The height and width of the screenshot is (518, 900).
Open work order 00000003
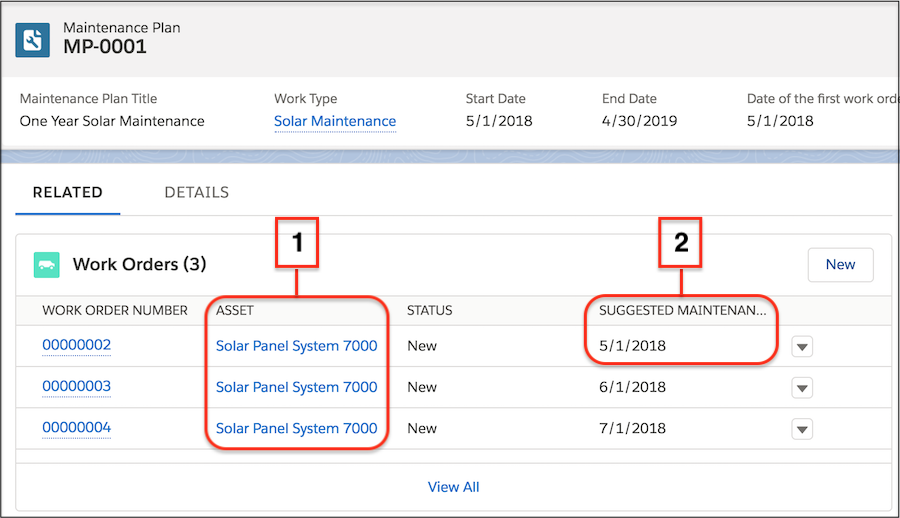pyautogui.click(x=76, y=386)
